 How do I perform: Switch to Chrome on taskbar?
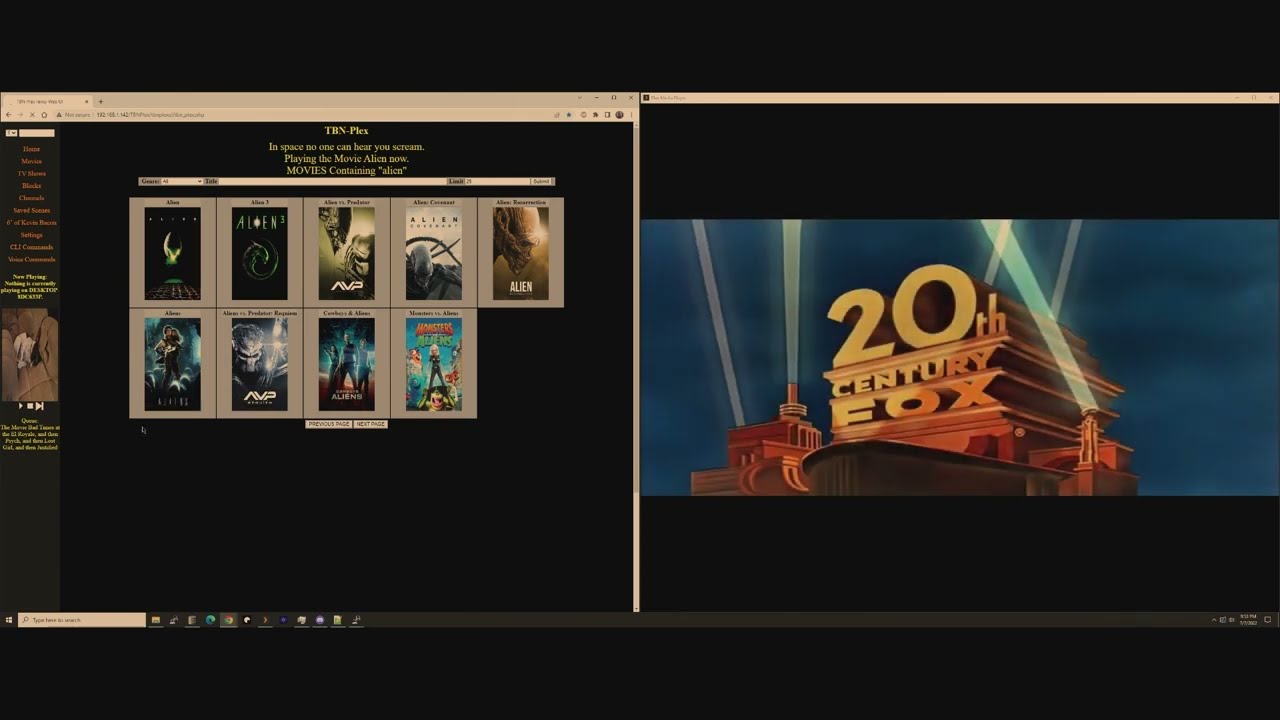click(229, 620)
